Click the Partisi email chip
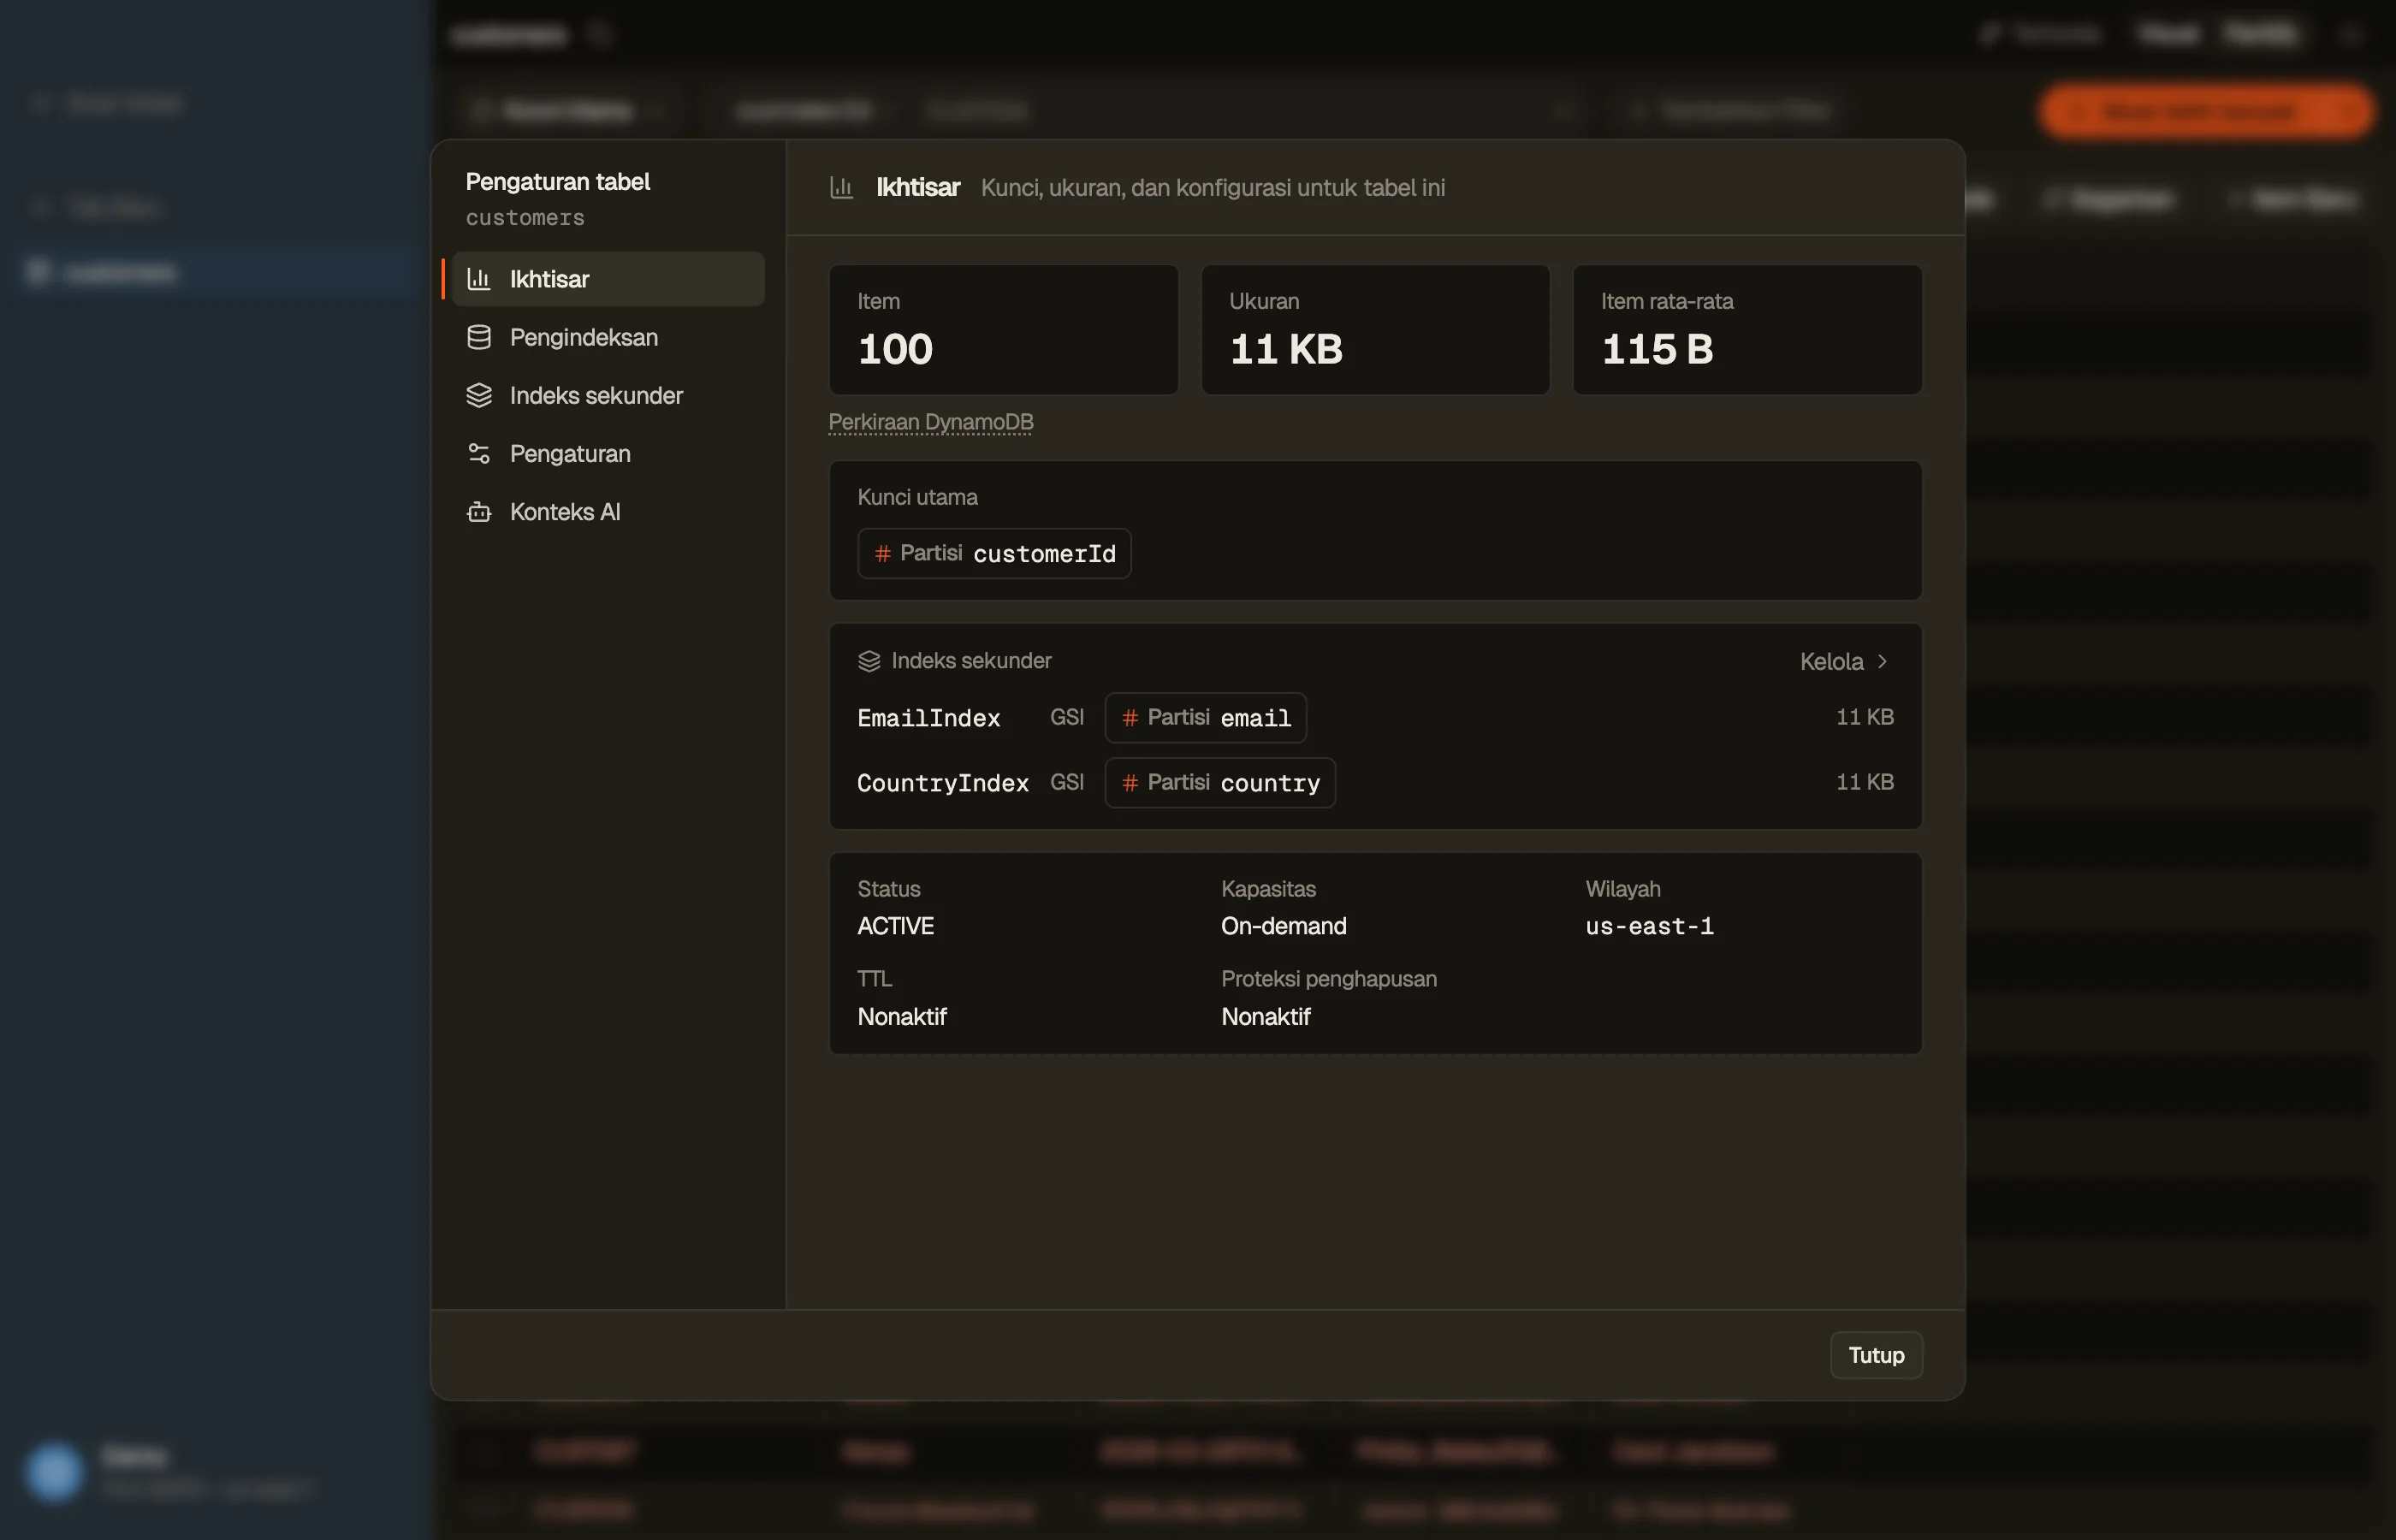The image size is (2396, 1540). [1205, 717]
